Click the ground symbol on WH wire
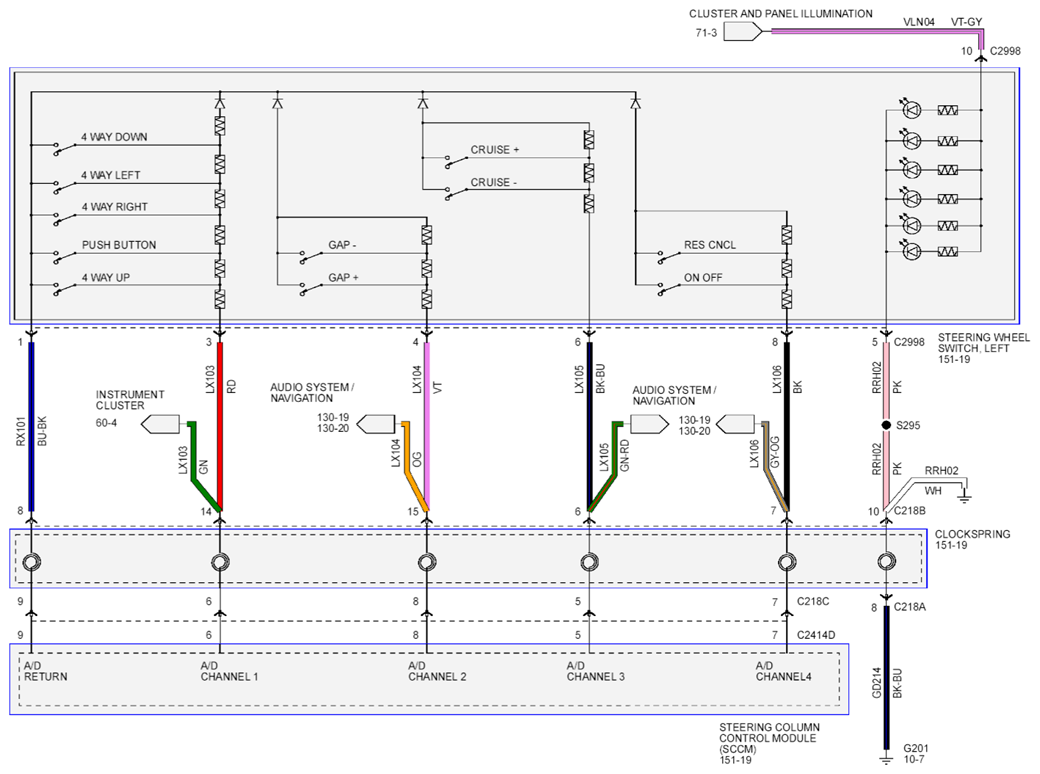The height and width of the screenshot is (774, 1040). point(965,496)
